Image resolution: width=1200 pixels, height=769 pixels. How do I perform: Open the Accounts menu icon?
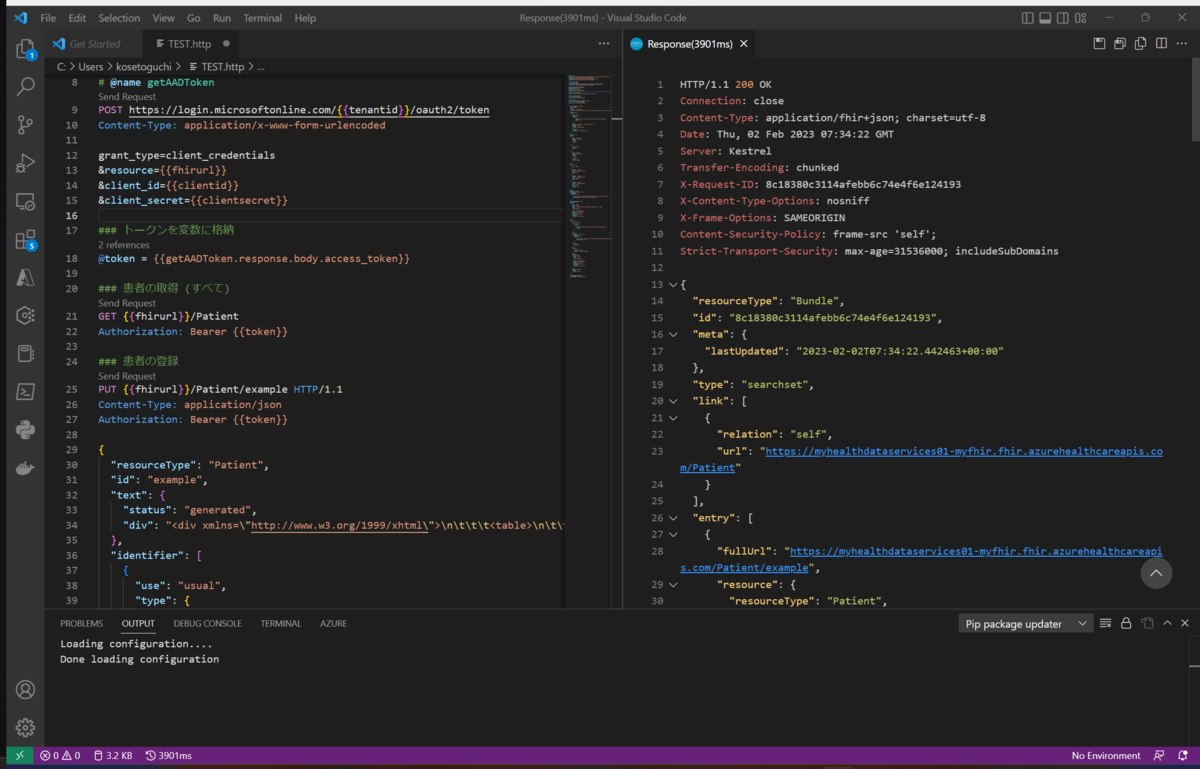[25, 690]
